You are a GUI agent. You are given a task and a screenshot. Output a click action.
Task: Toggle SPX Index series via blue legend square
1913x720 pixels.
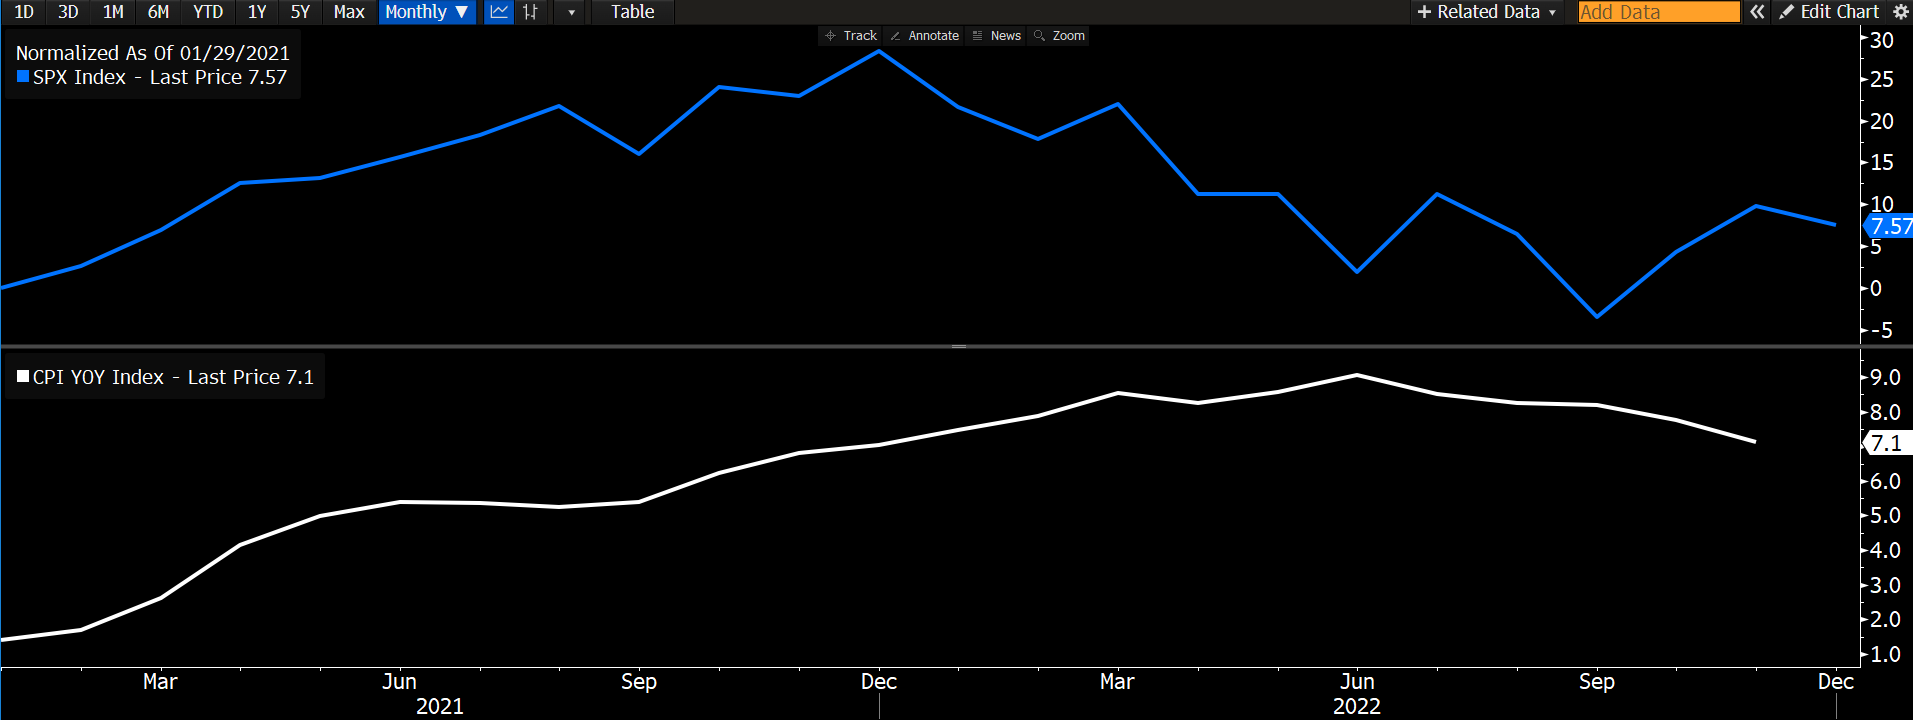[x=23, y=77]
